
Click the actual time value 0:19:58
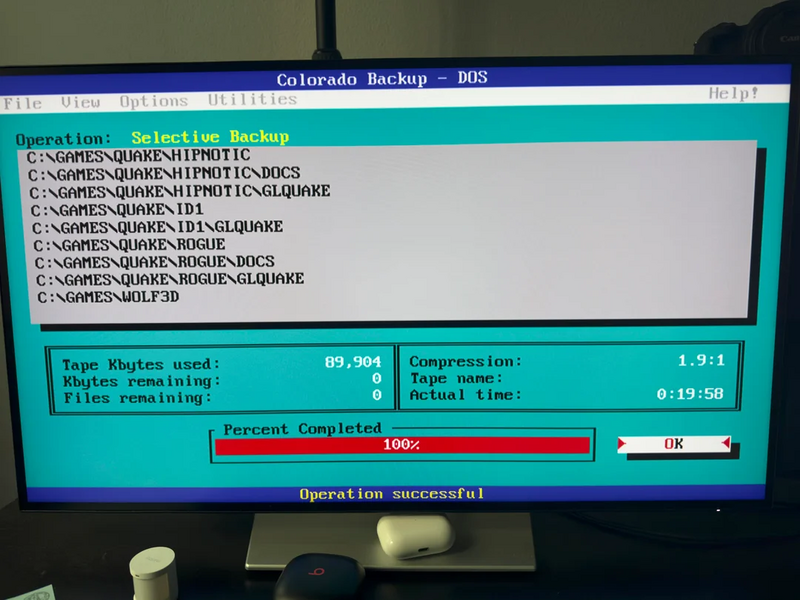click(x=690, y=393)
